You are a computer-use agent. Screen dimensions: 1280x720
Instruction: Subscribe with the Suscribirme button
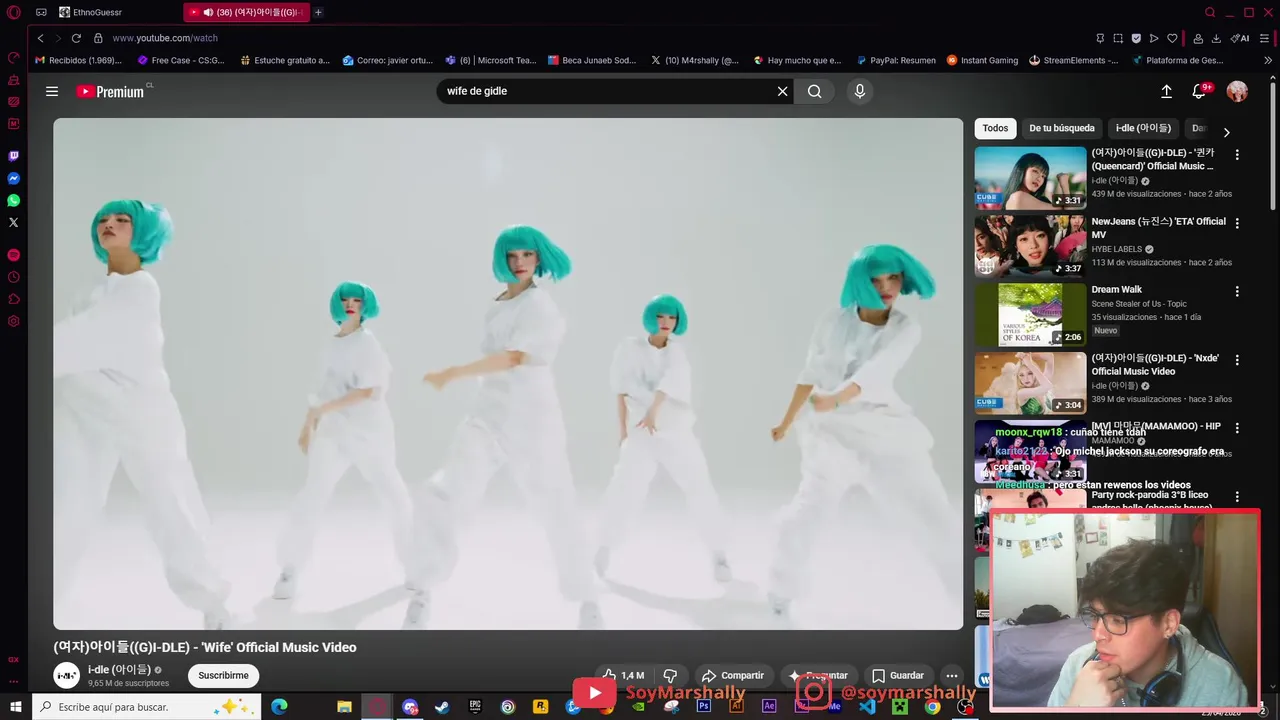click(x=223, y=675)
